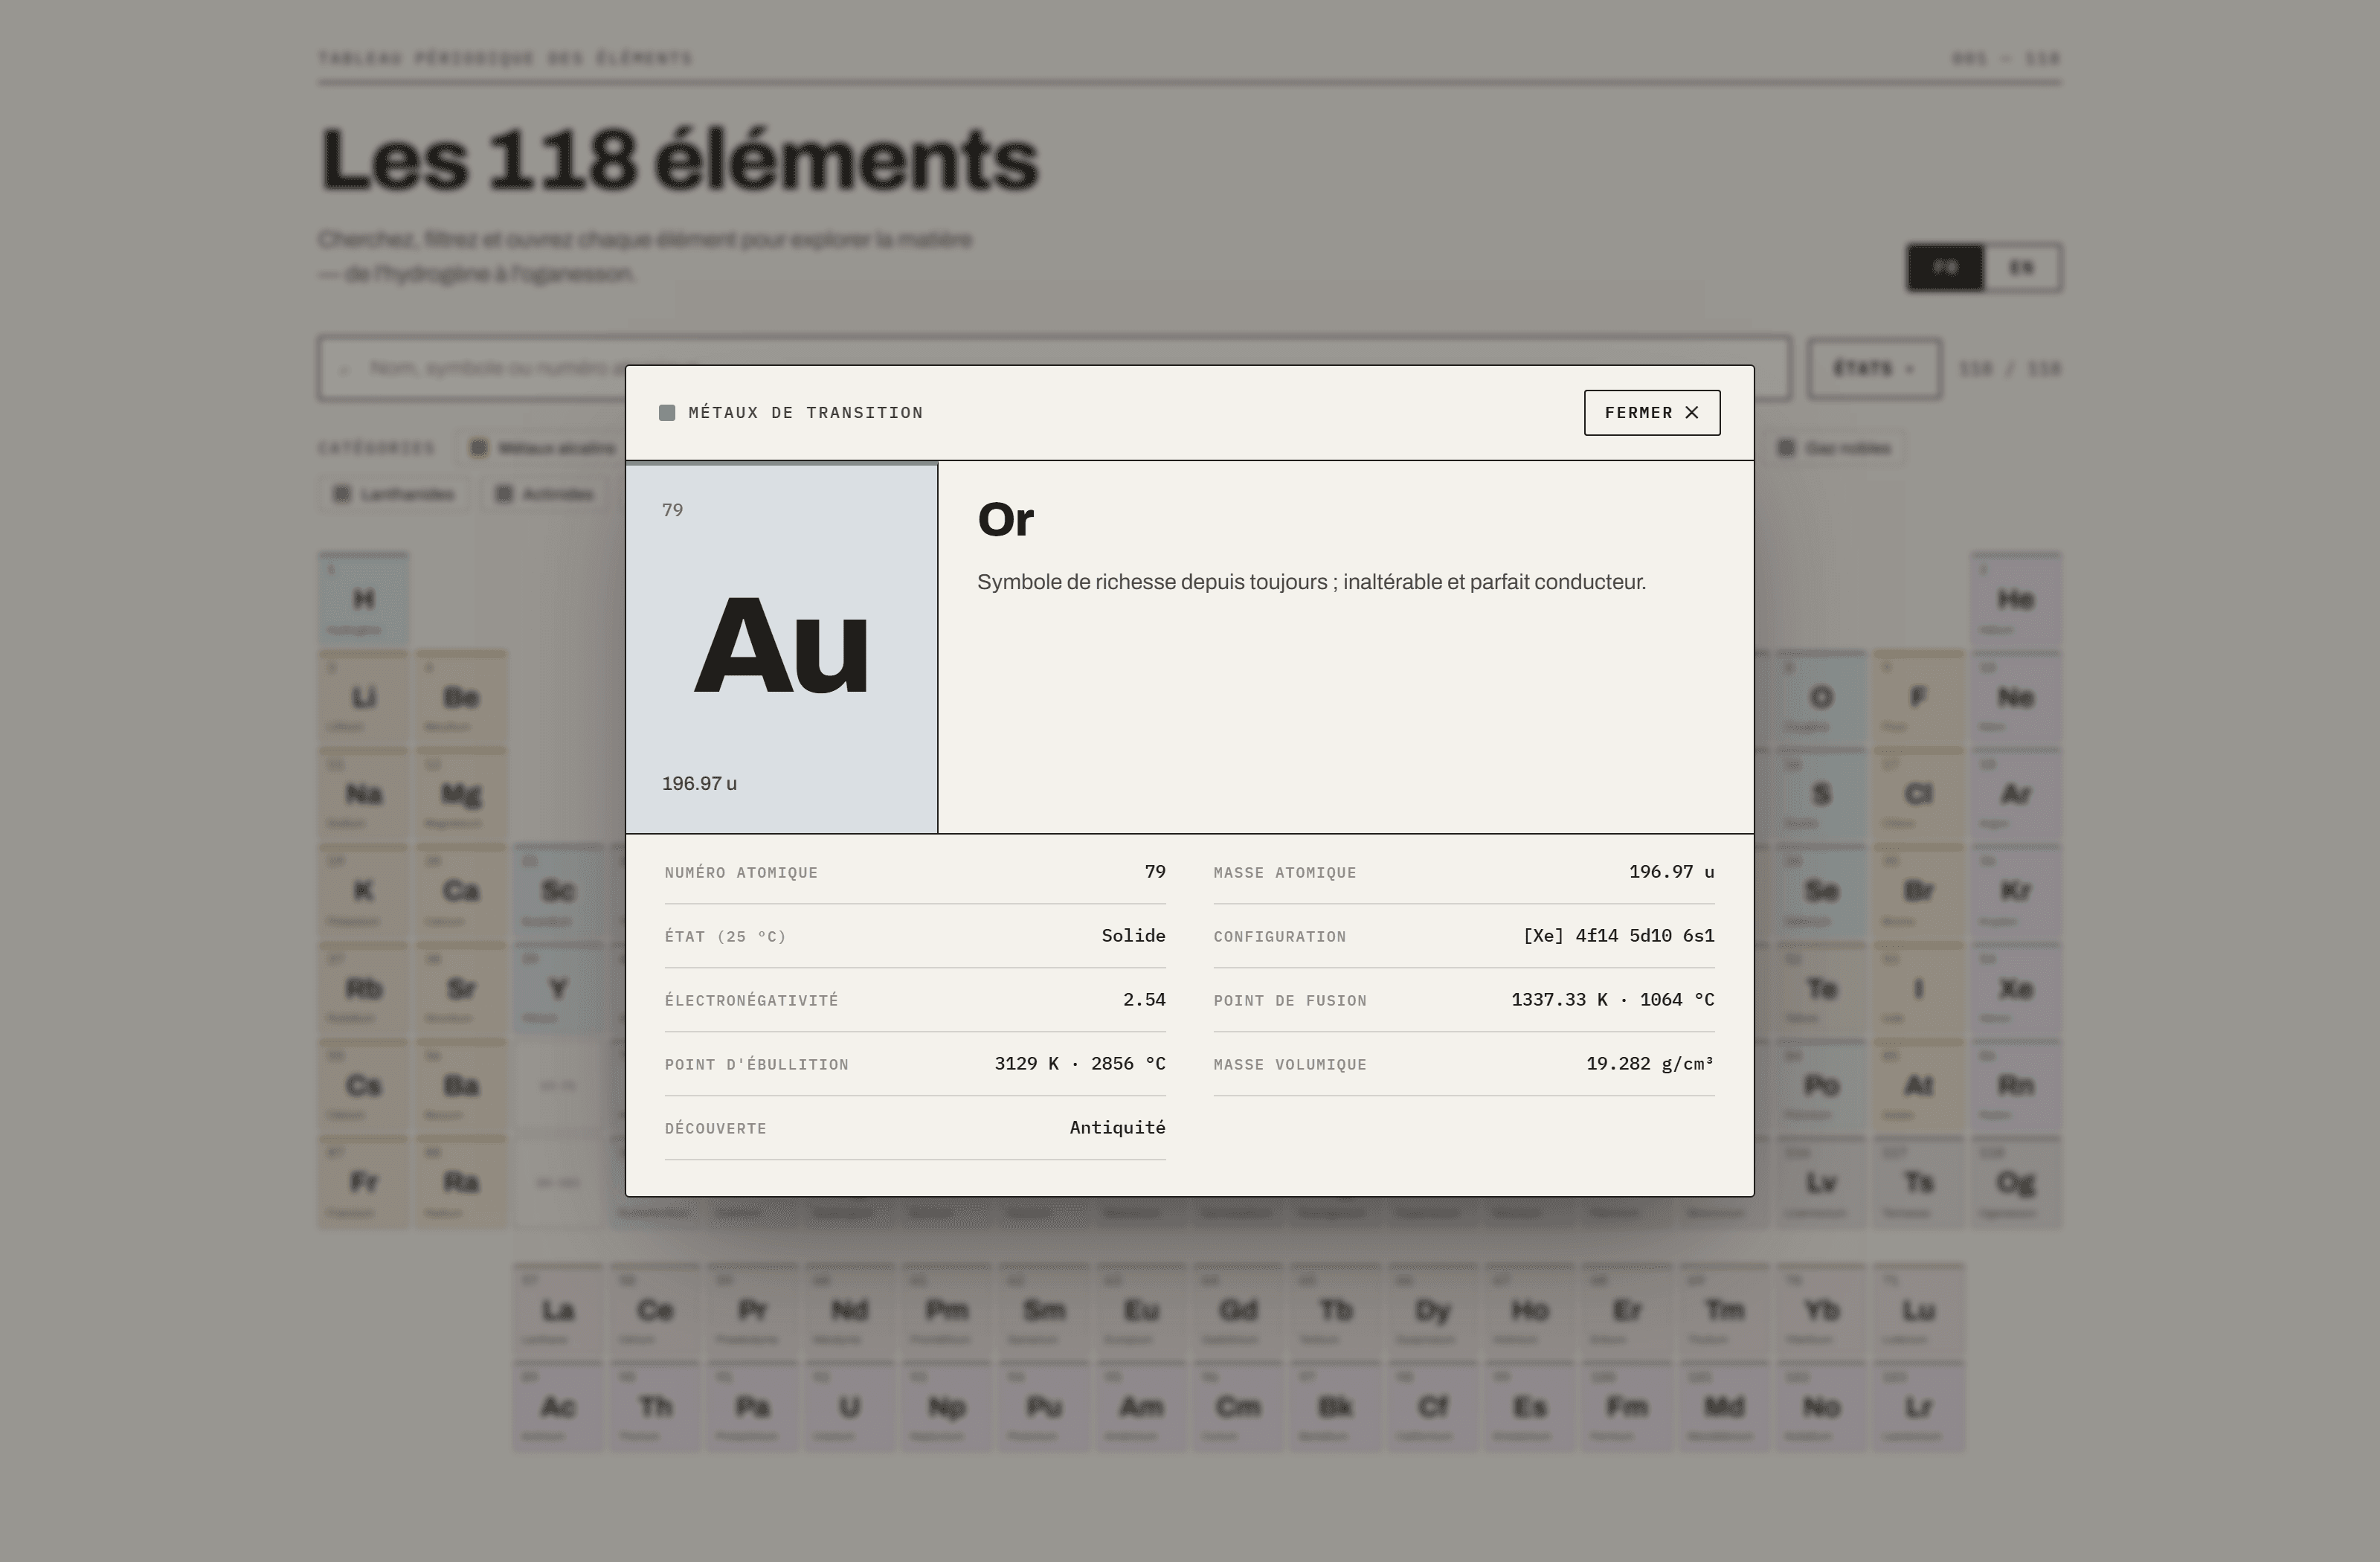
Task: Open the gadolinium (Gd) element tile
Action: [x=1239, y=1310]
